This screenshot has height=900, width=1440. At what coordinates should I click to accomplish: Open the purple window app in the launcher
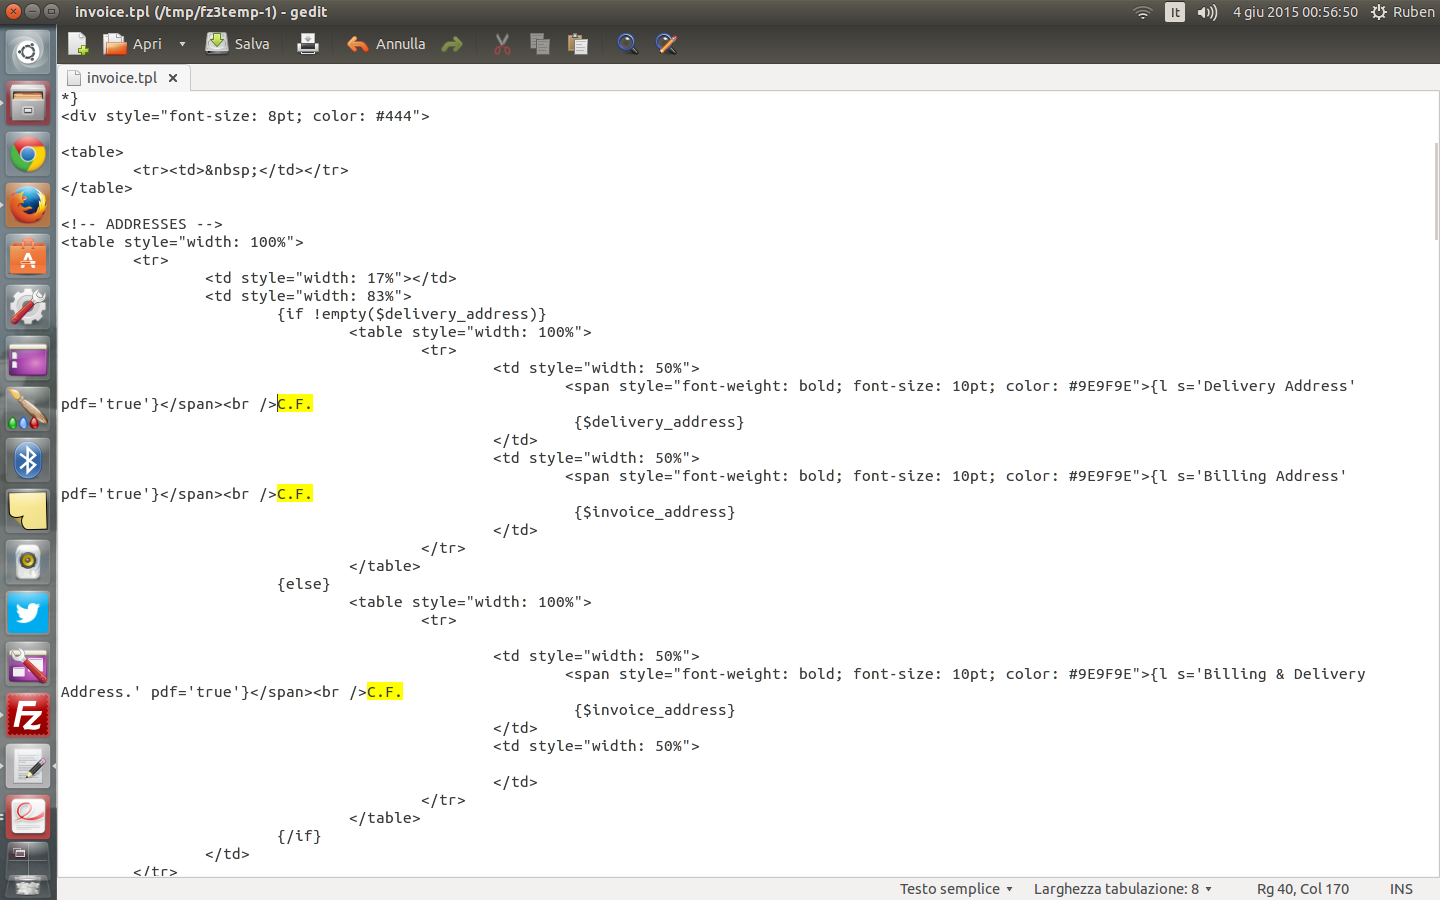coord(28,359)
